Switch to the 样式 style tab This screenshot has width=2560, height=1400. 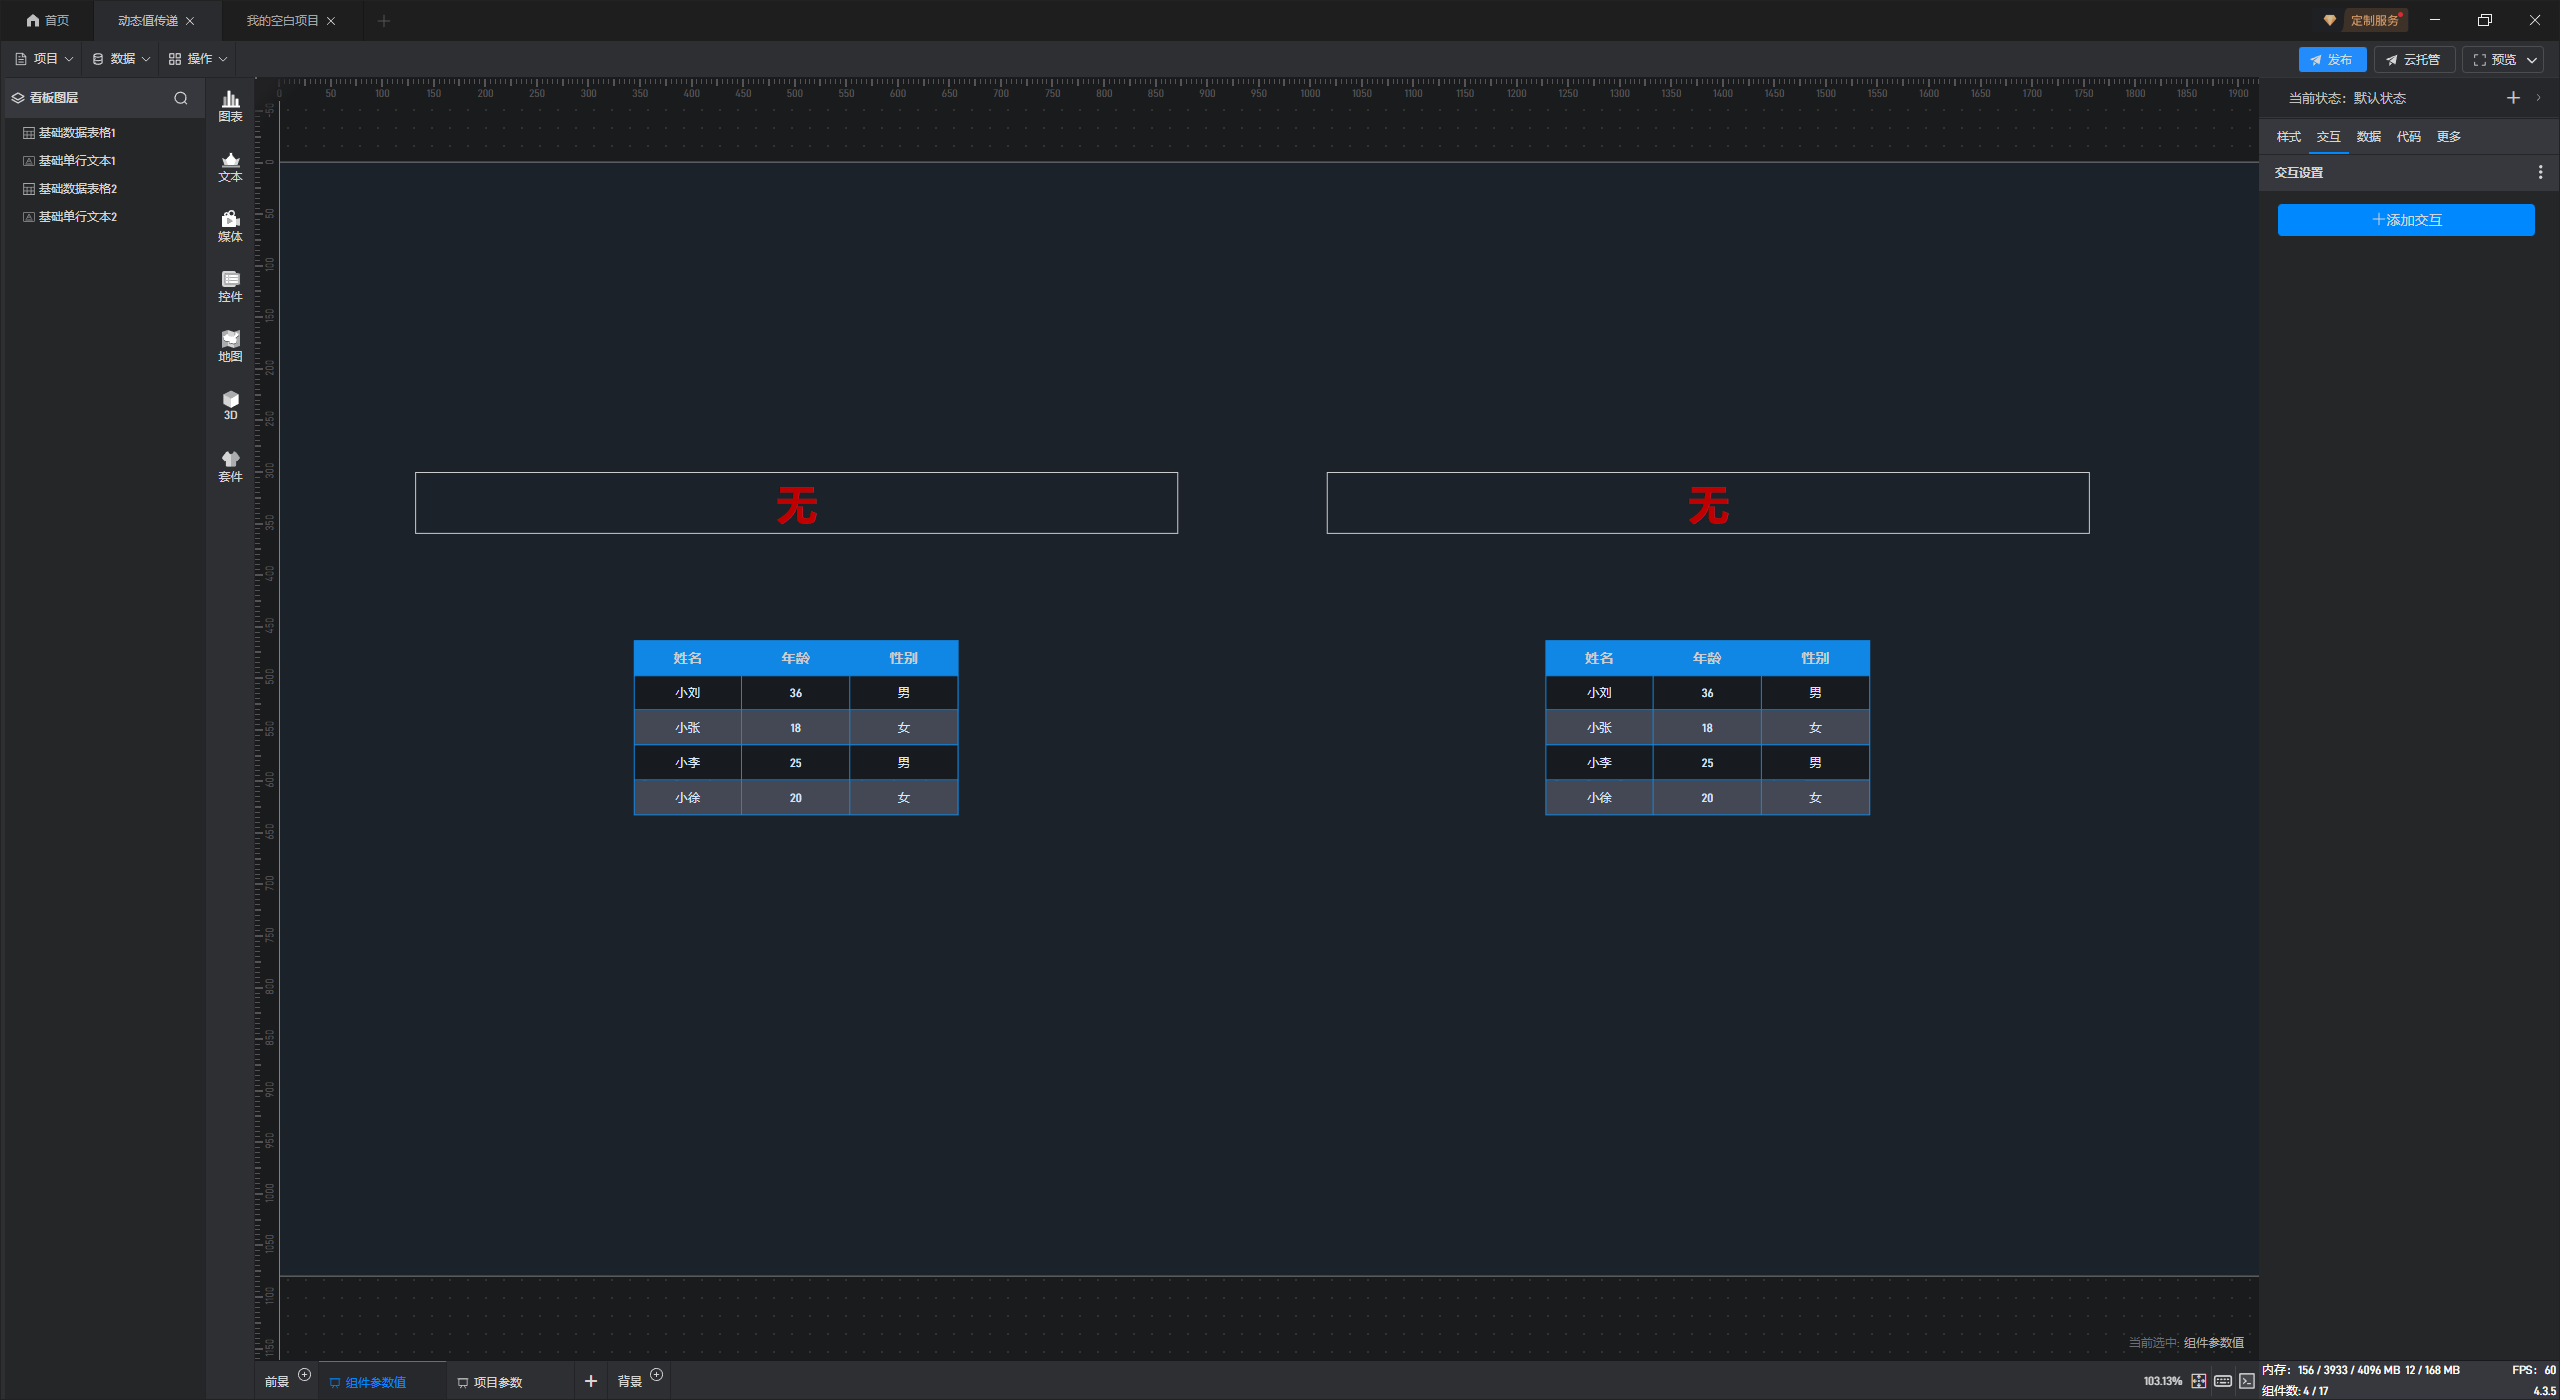[x=2288, y=137]
